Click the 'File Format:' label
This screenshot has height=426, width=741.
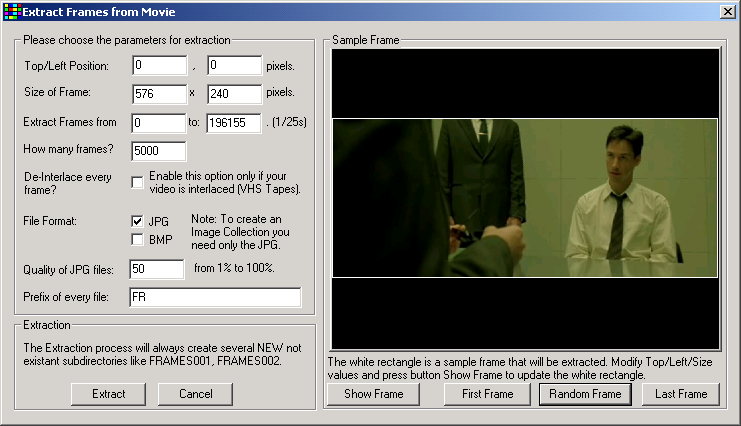50,221
